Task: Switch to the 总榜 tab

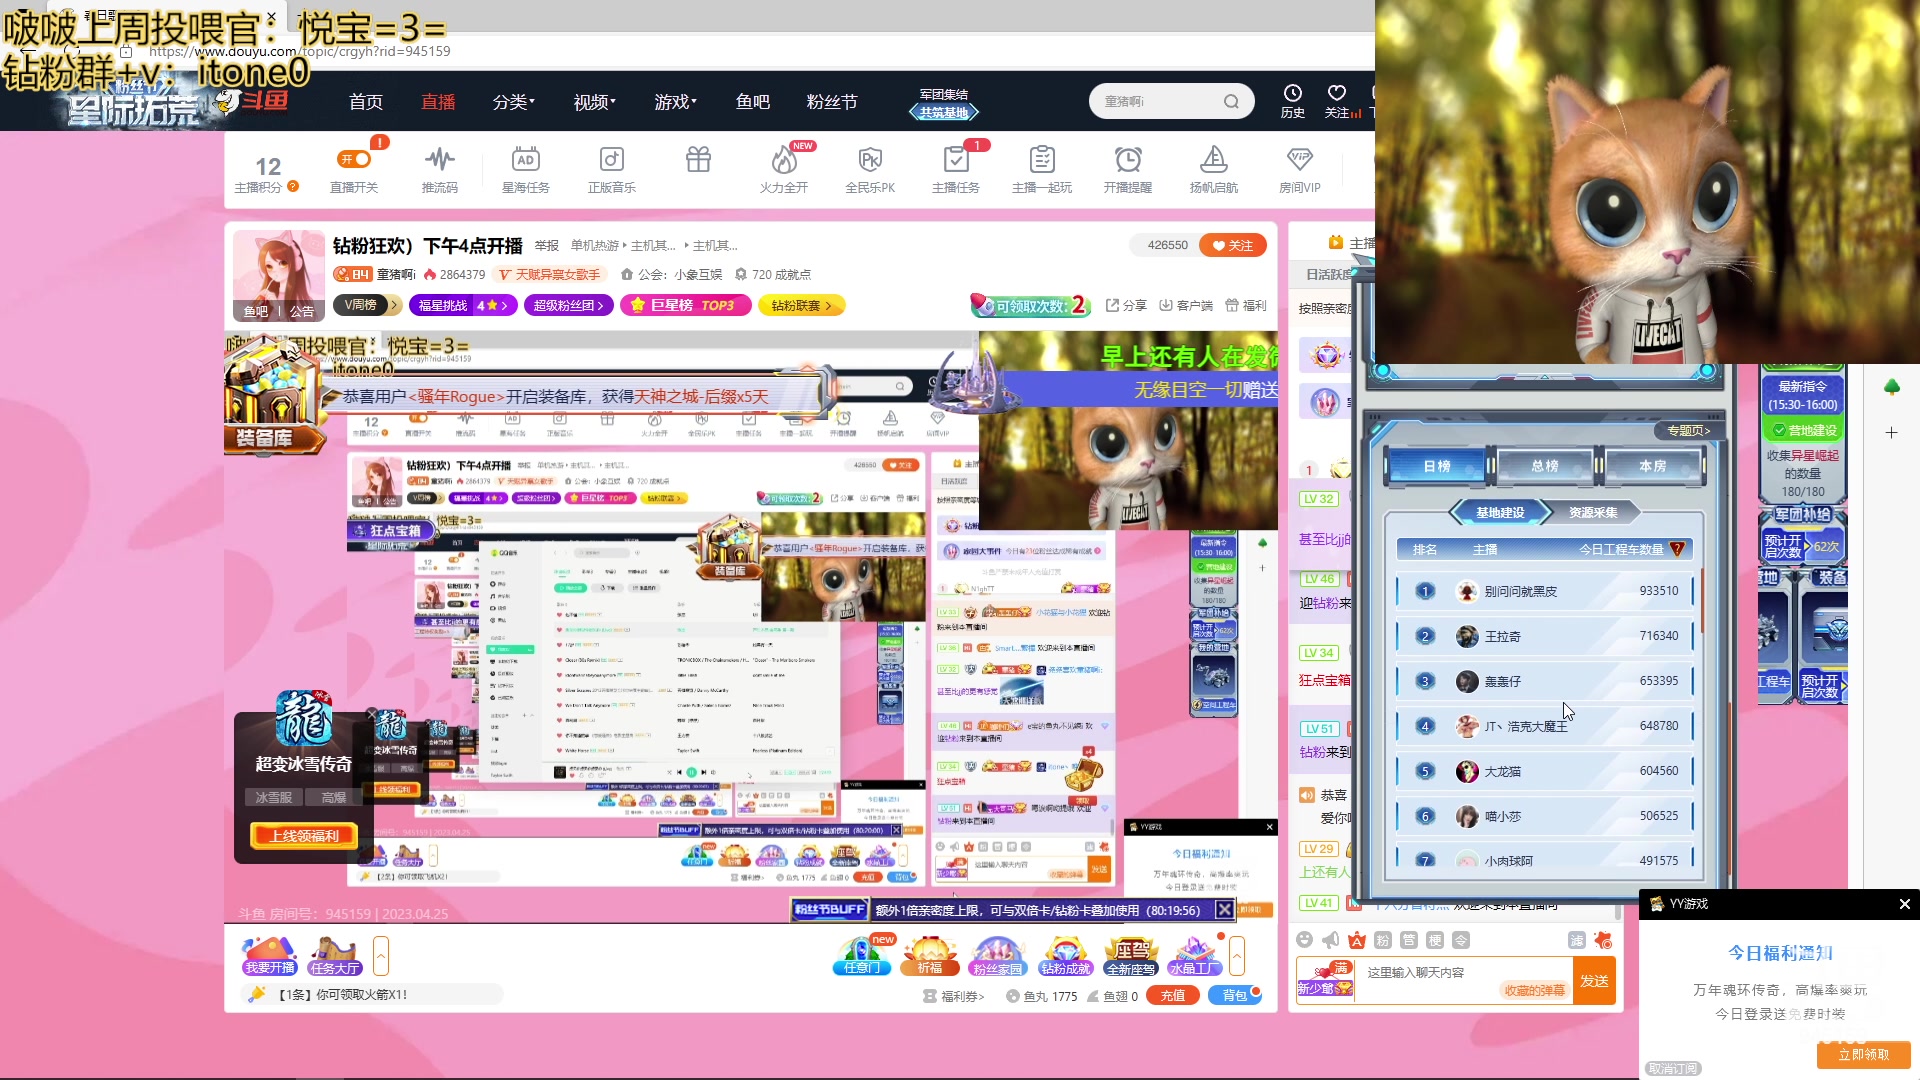Action: click(1545, 466)
